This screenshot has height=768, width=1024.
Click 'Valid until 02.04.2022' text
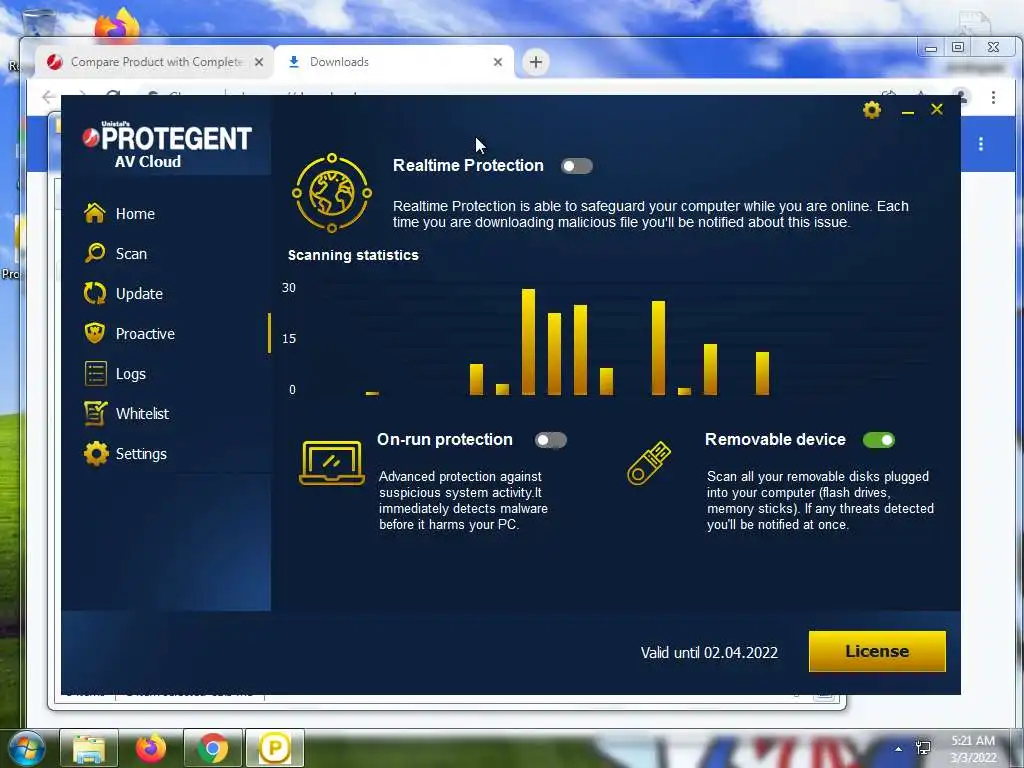709,652
